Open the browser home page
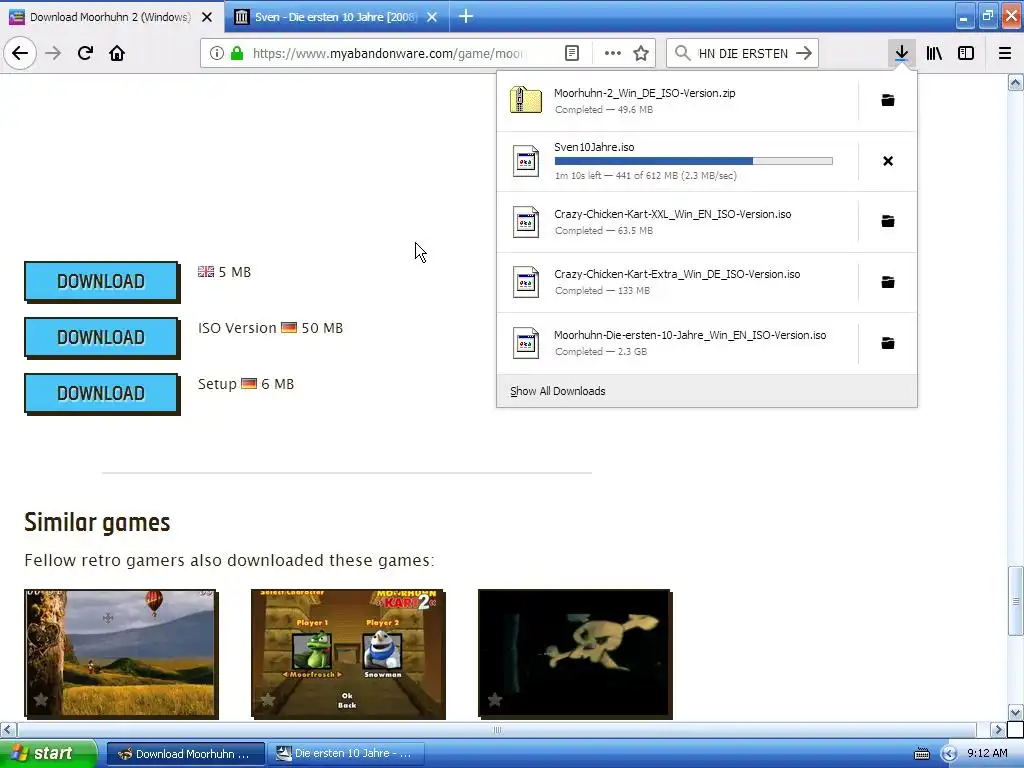Viewport: 1024px width, 768px height. coord(117,53)
